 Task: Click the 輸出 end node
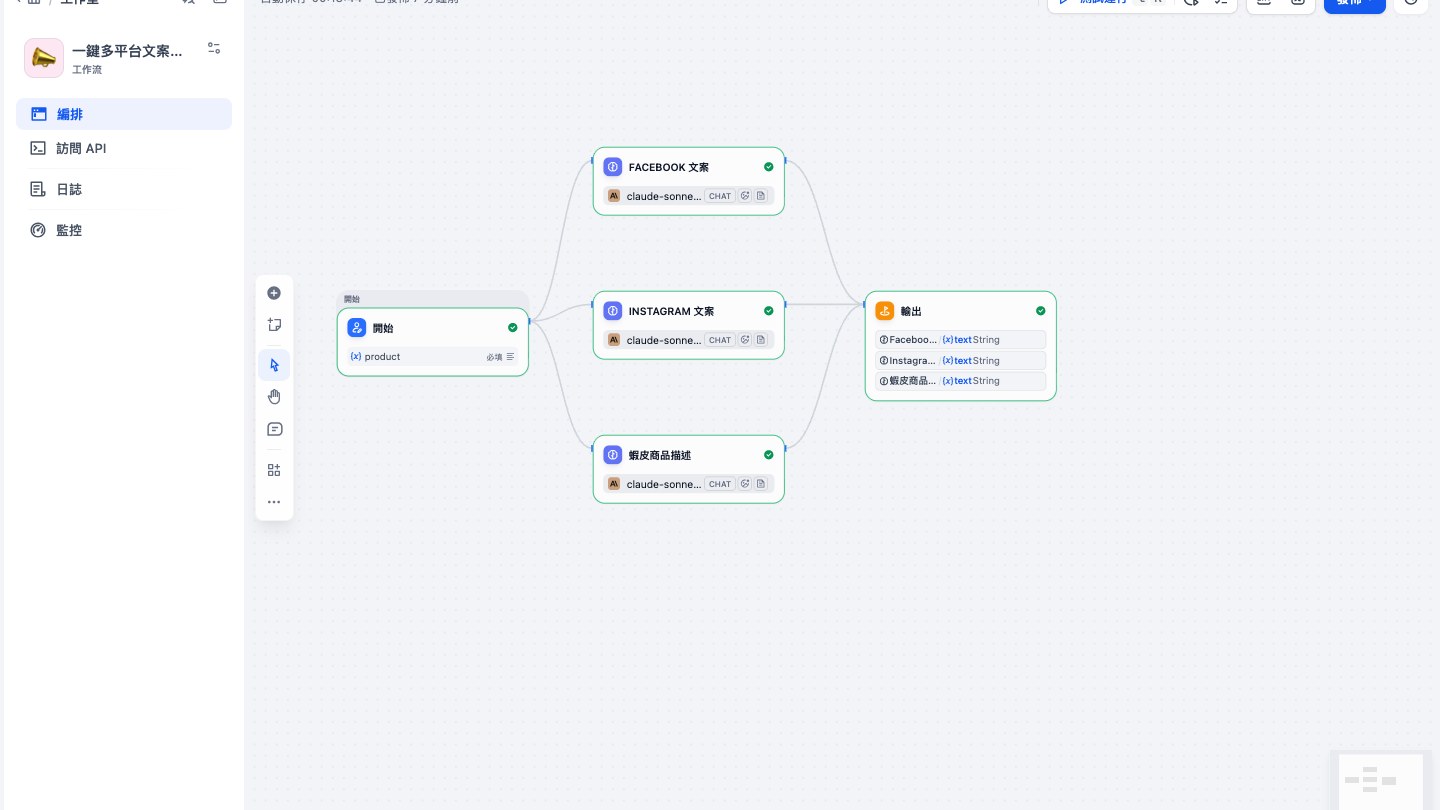point(960,346)
